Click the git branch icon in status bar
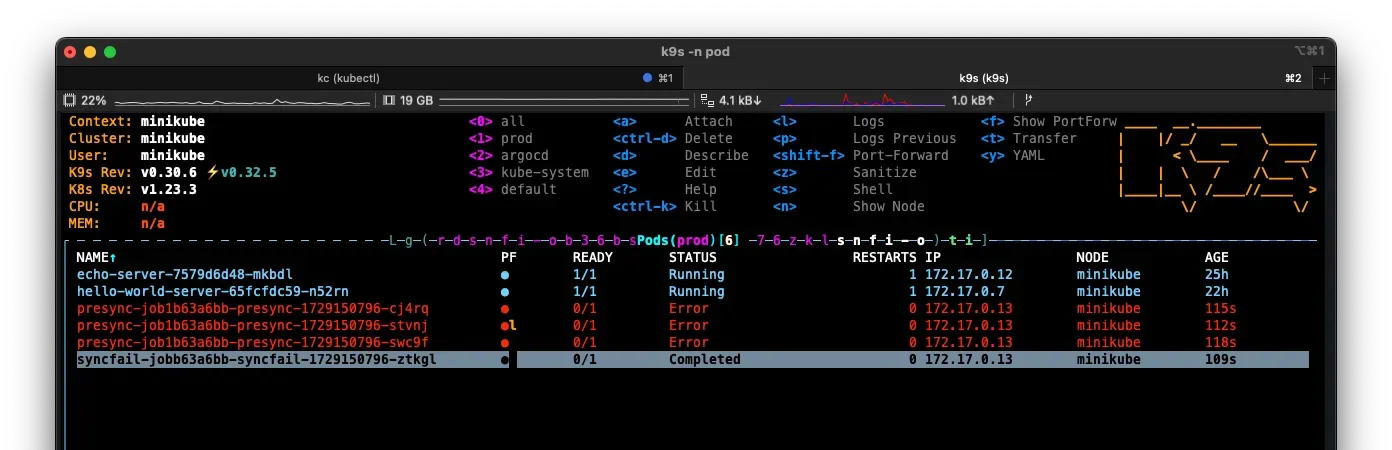This screenshot has width=1392, height=450. (1028, 101)
